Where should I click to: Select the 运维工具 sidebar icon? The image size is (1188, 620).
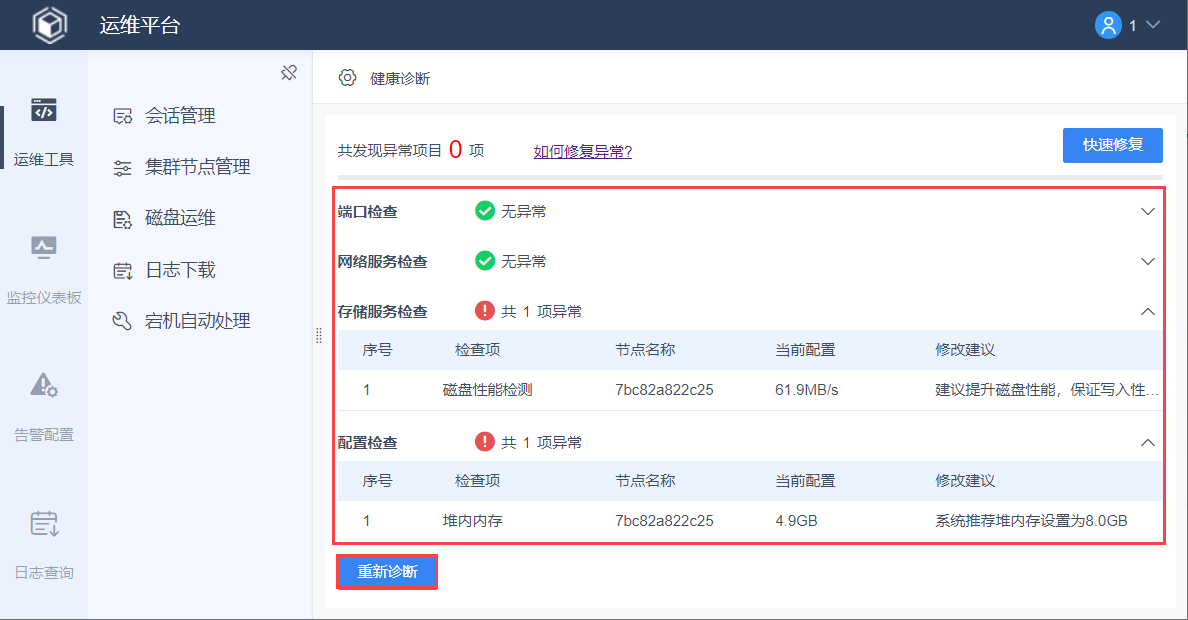pyautogui.click(x=43, y=110)
